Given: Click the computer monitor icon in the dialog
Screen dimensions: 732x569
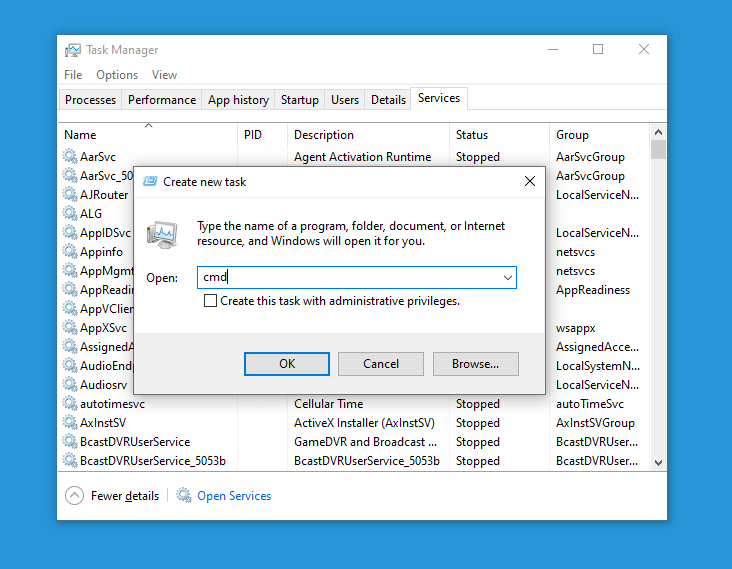Looking at the screenshot, I should pyautogui.click(x=162, y=234).
